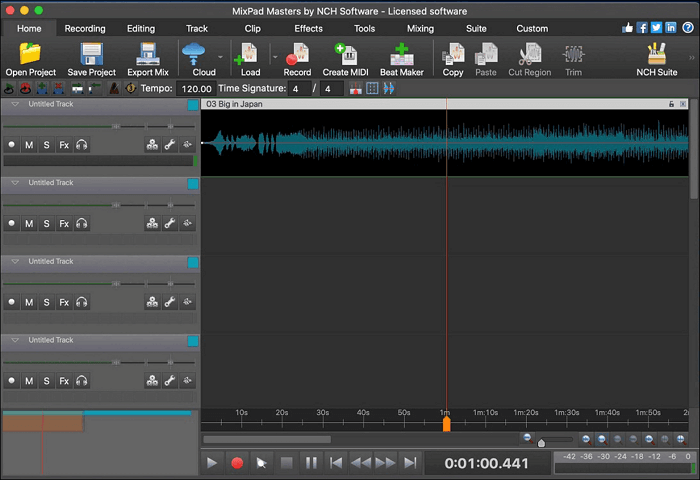
Task: Click the metronome icon beside Tempo
Action: 114,88
